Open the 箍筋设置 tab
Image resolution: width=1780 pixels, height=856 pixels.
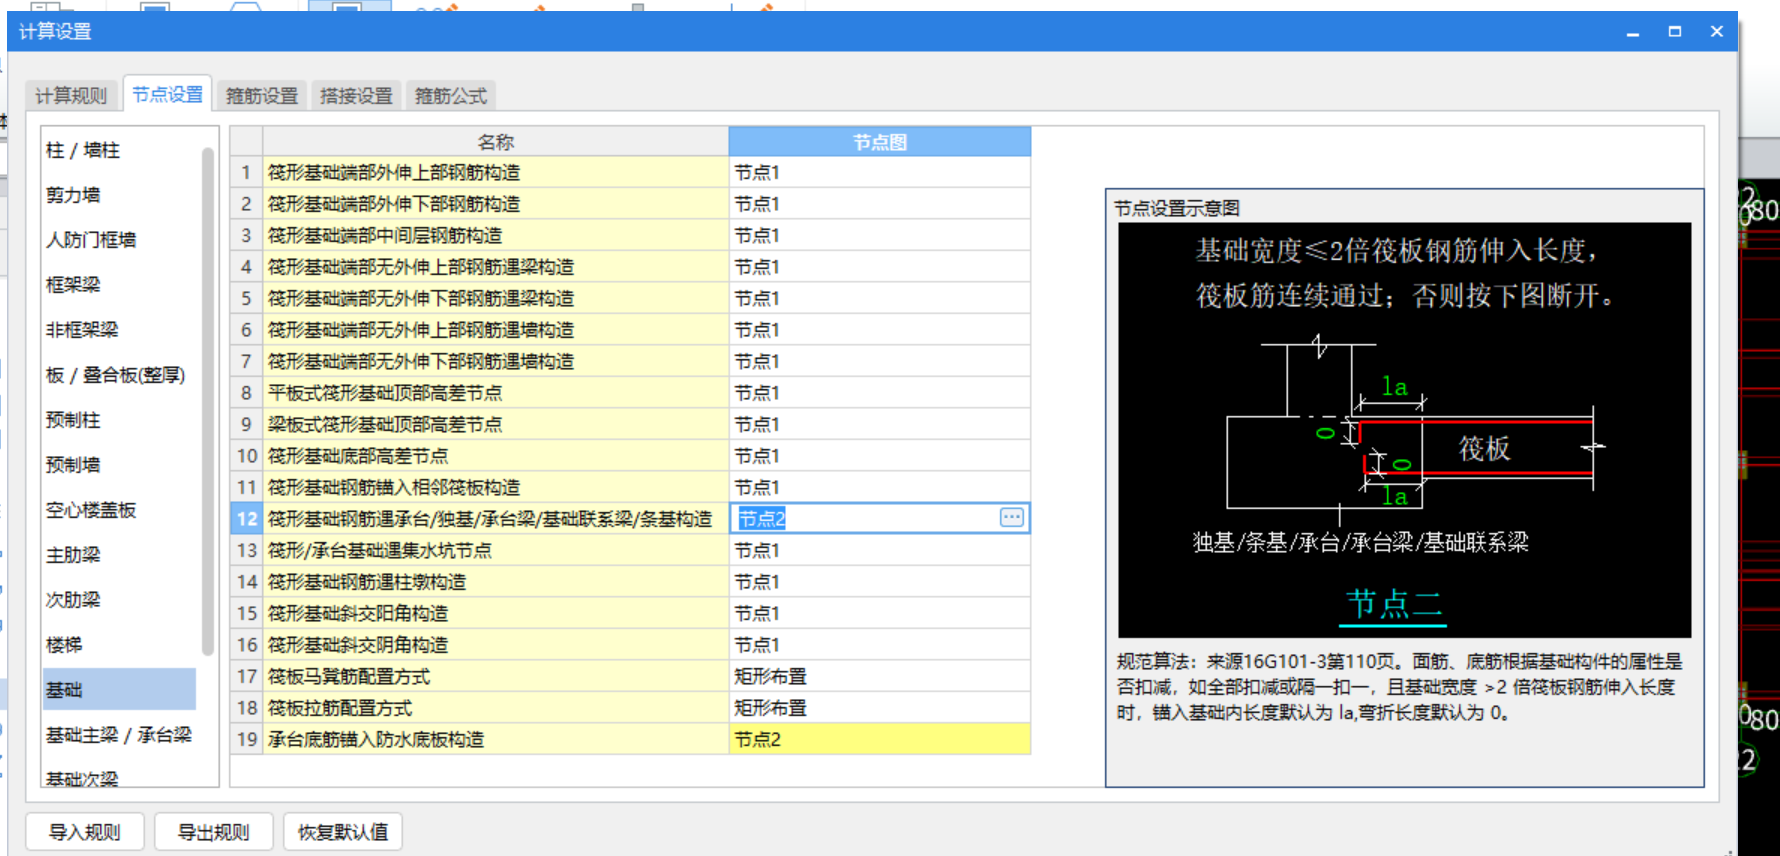tap(262, 96)
